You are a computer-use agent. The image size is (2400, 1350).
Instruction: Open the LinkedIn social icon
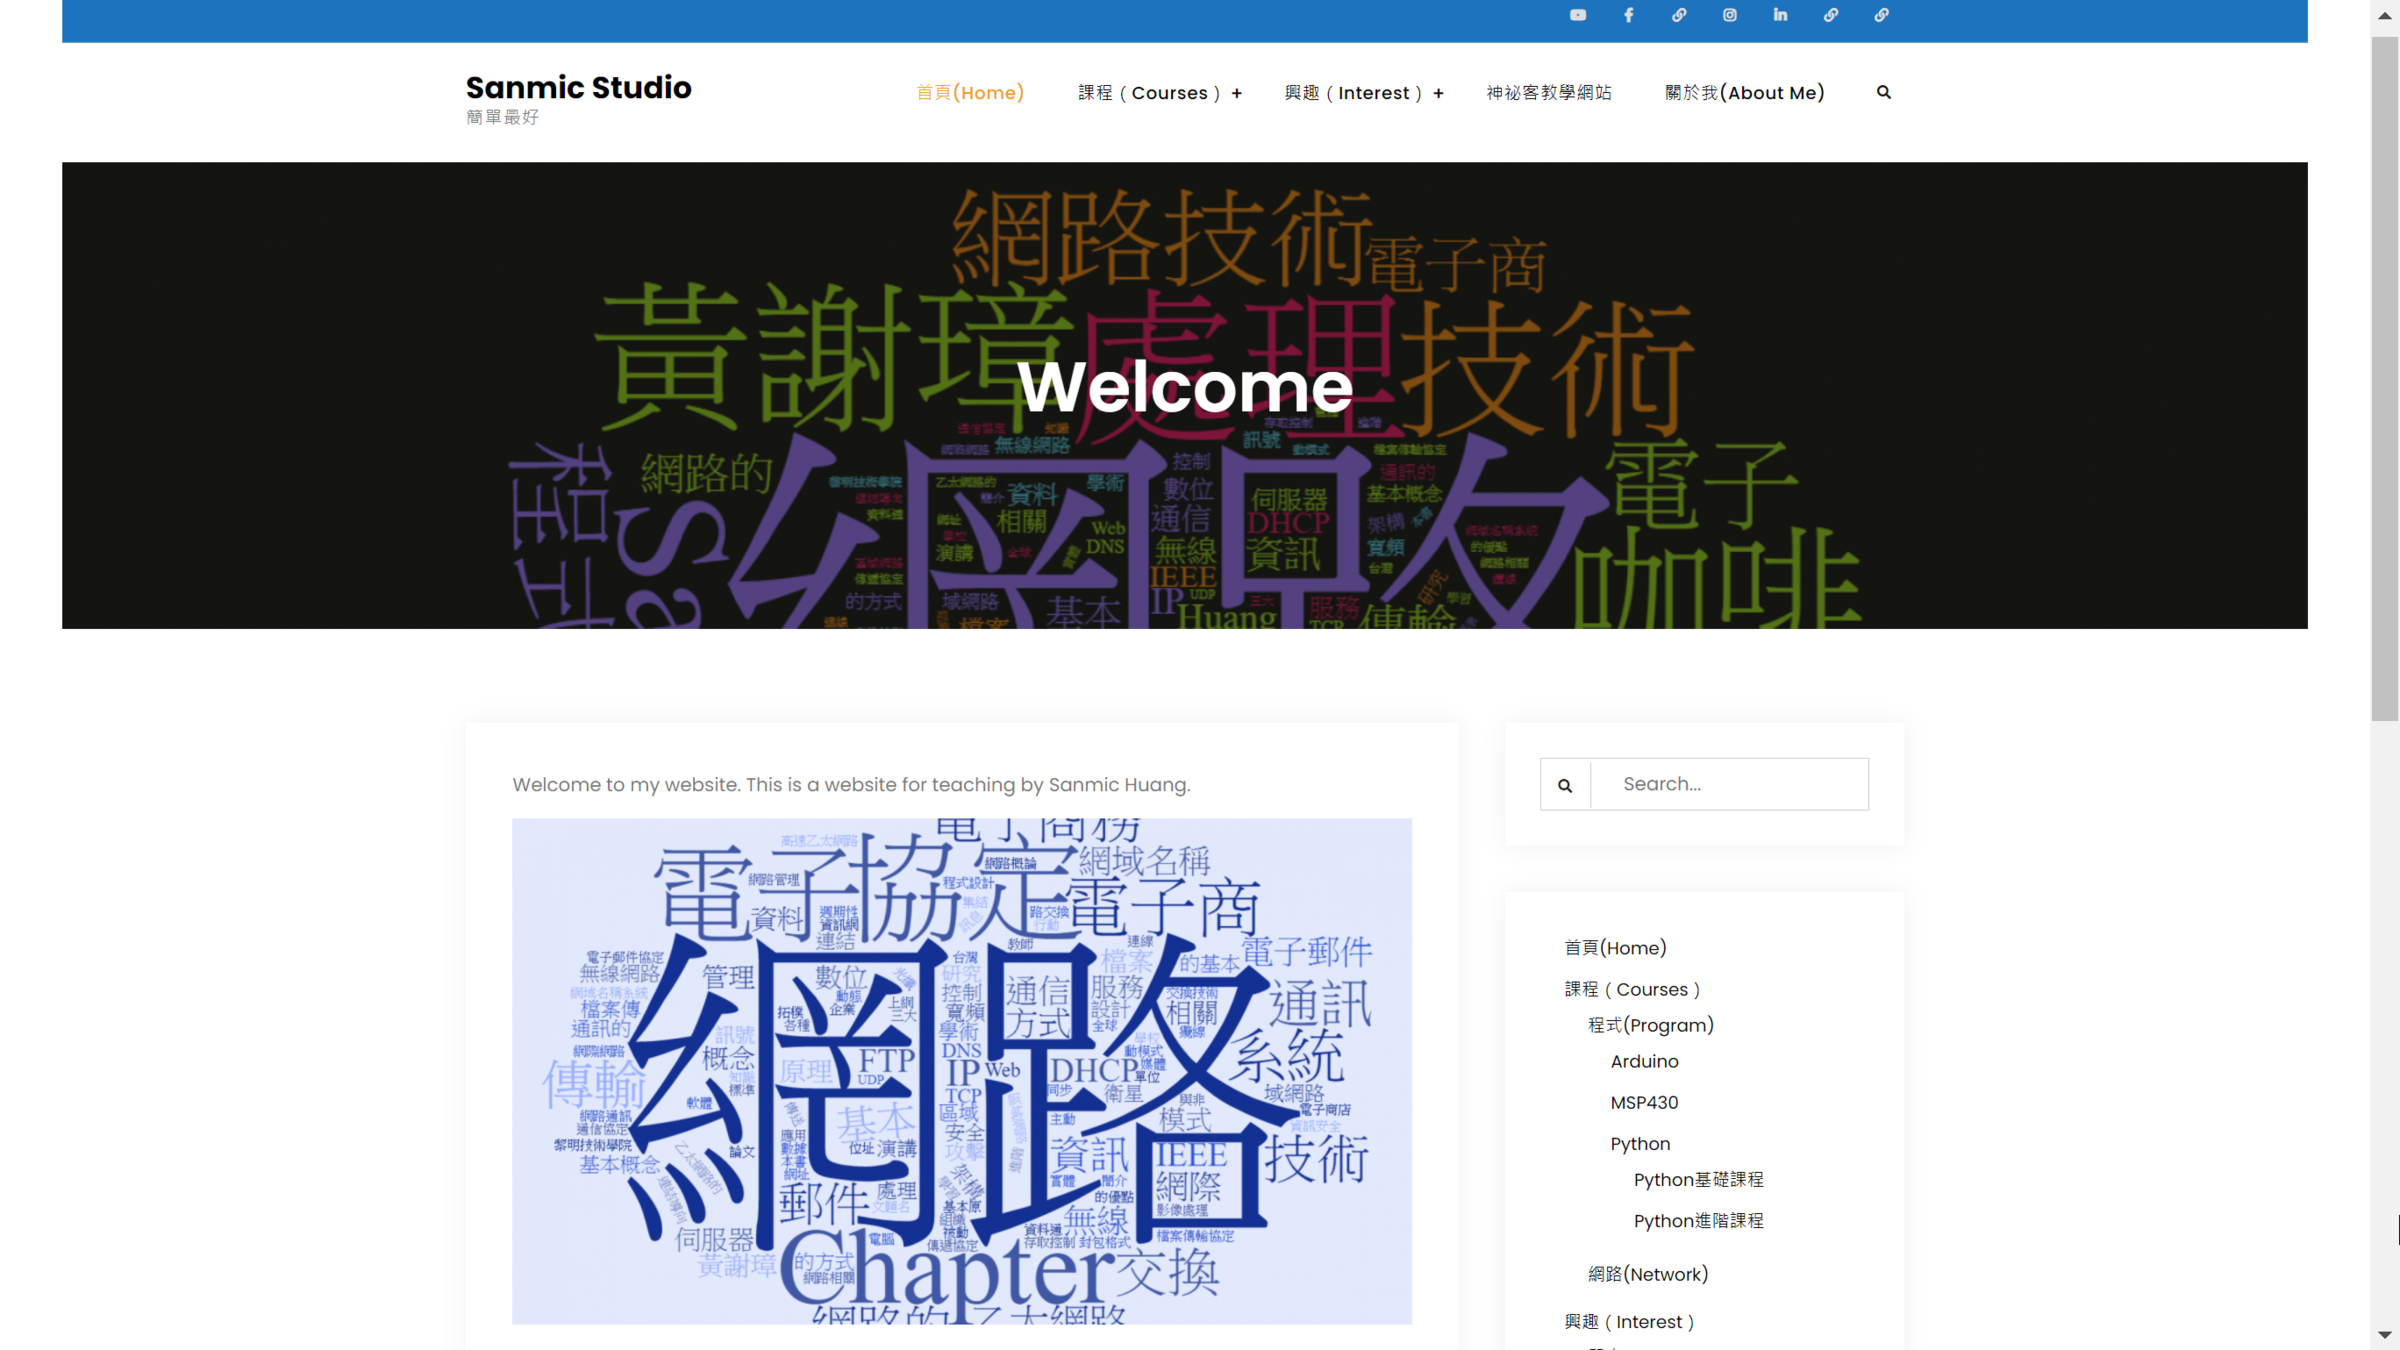tap(1780, 15)
